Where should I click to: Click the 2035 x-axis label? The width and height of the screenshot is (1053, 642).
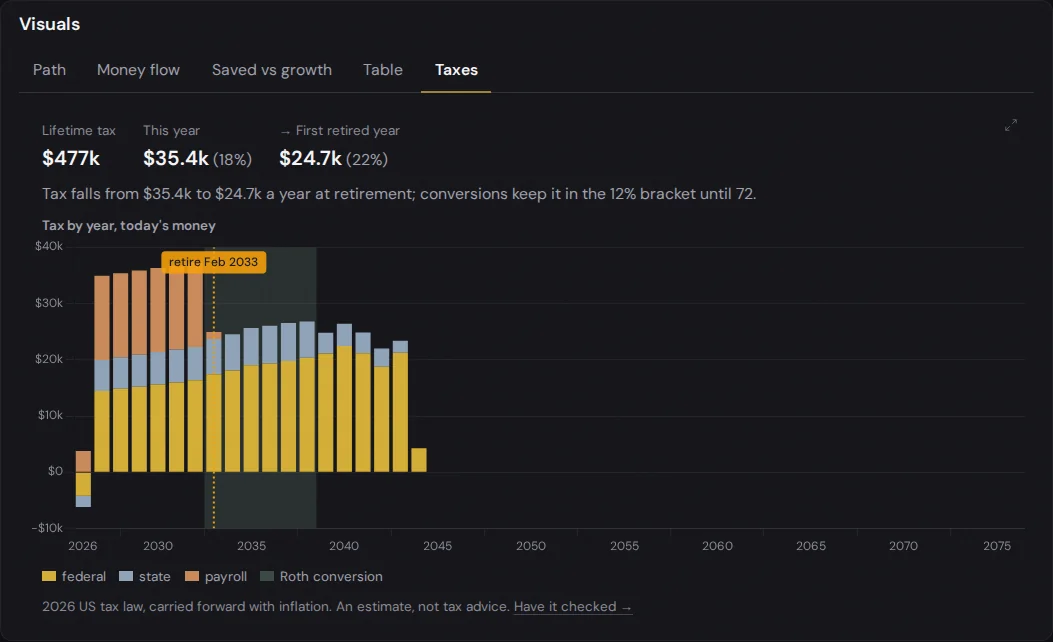[x=251, y=546]
